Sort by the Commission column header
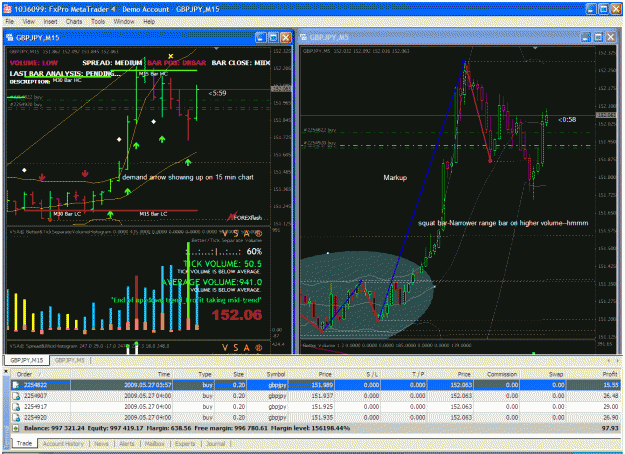This screenshot has width=625, height=454. pos(495,374)
